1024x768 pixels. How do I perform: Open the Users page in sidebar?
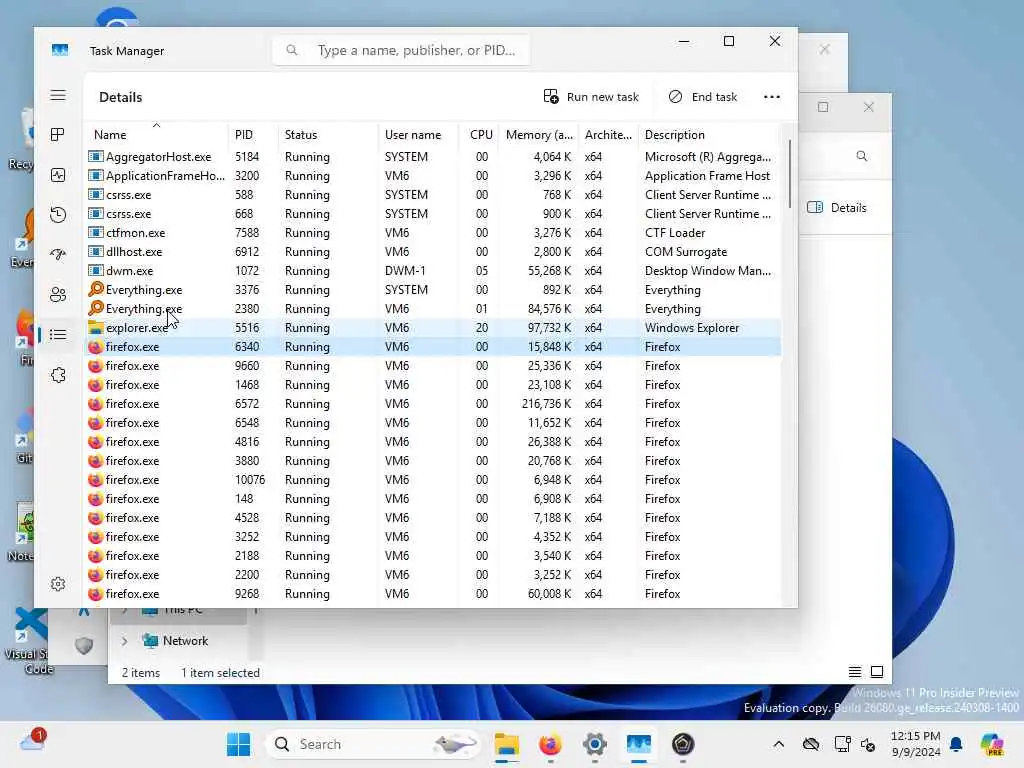click(x=58, y=295)
